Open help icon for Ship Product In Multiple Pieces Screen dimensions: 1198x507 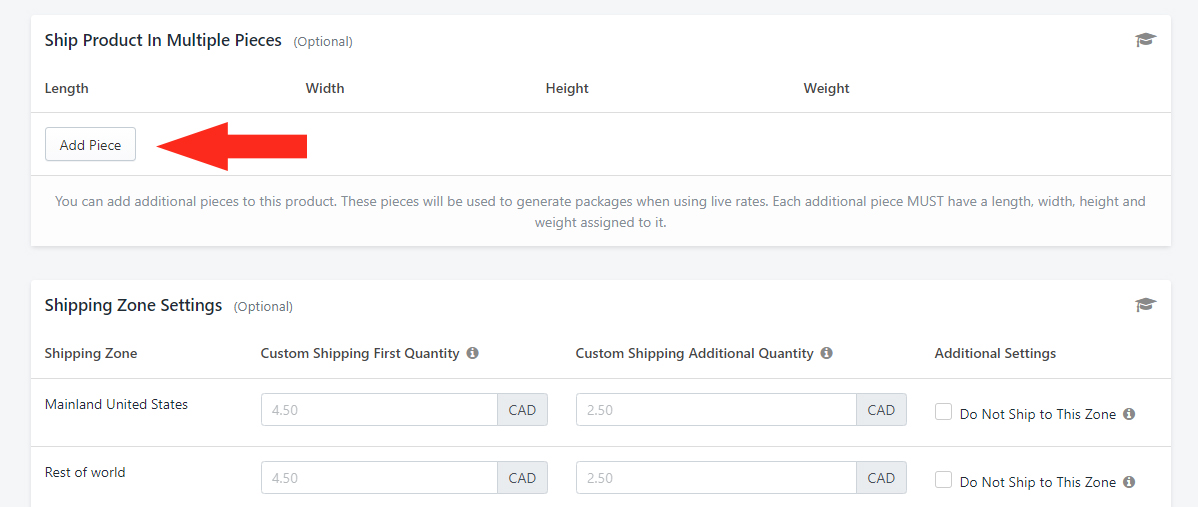[1145, 40]
